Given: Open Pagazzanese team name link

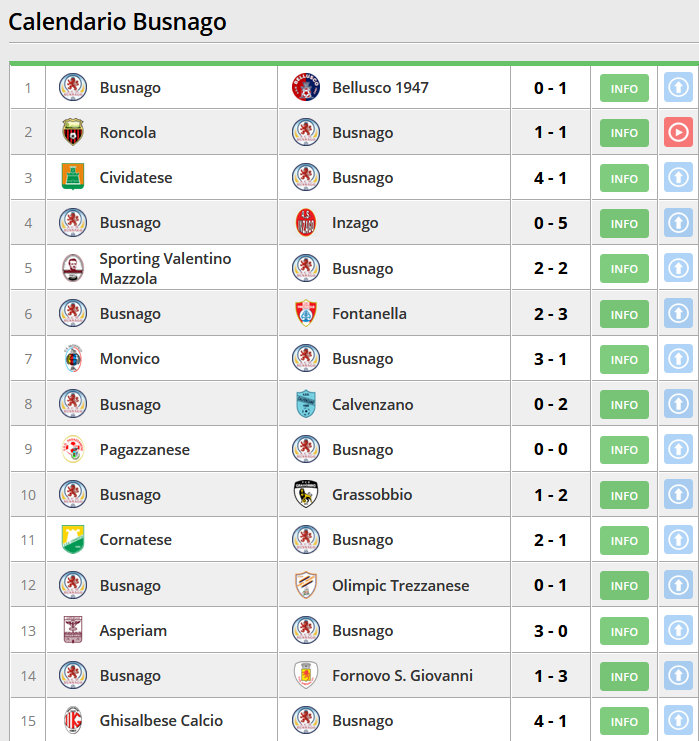Looking at the screenshot, I should pos(144,450).
